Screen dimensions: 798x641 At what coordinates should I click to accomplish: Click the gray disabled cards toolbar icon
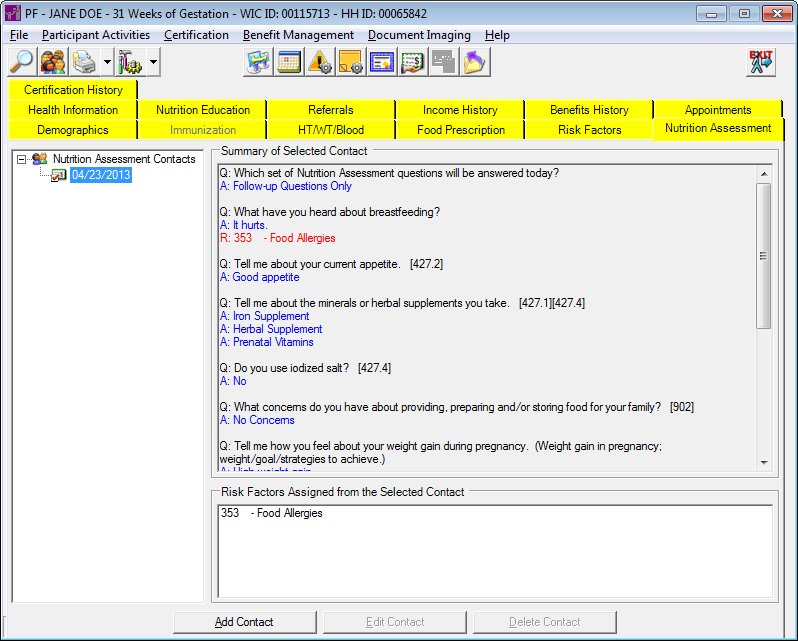(x=444, y=62)
